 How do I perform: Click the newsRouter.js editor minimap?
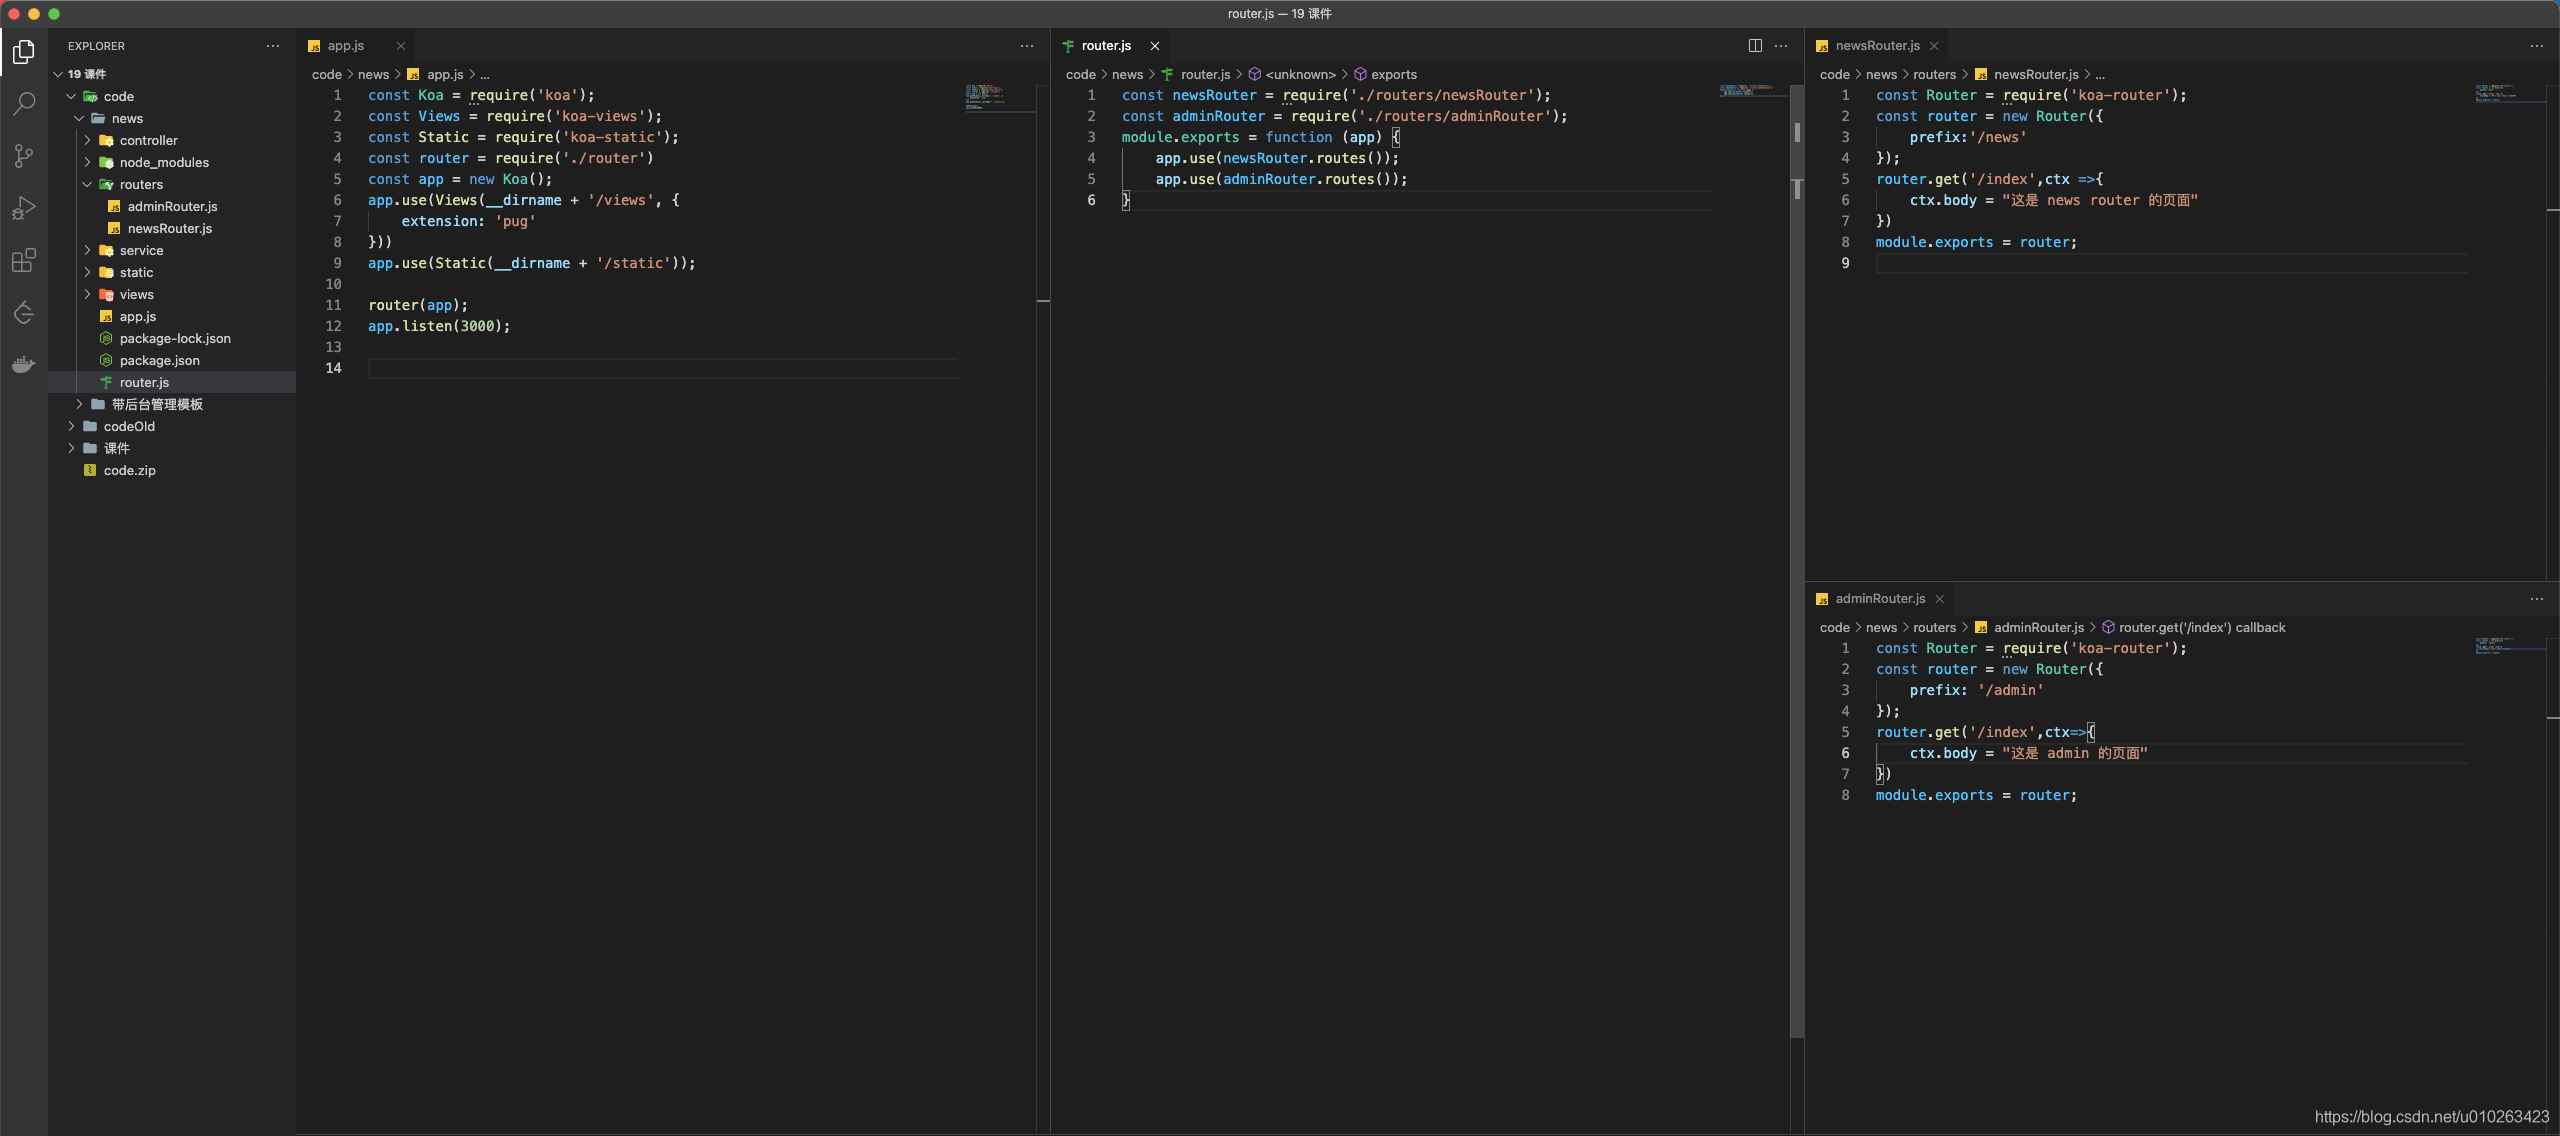[2510, 93]
